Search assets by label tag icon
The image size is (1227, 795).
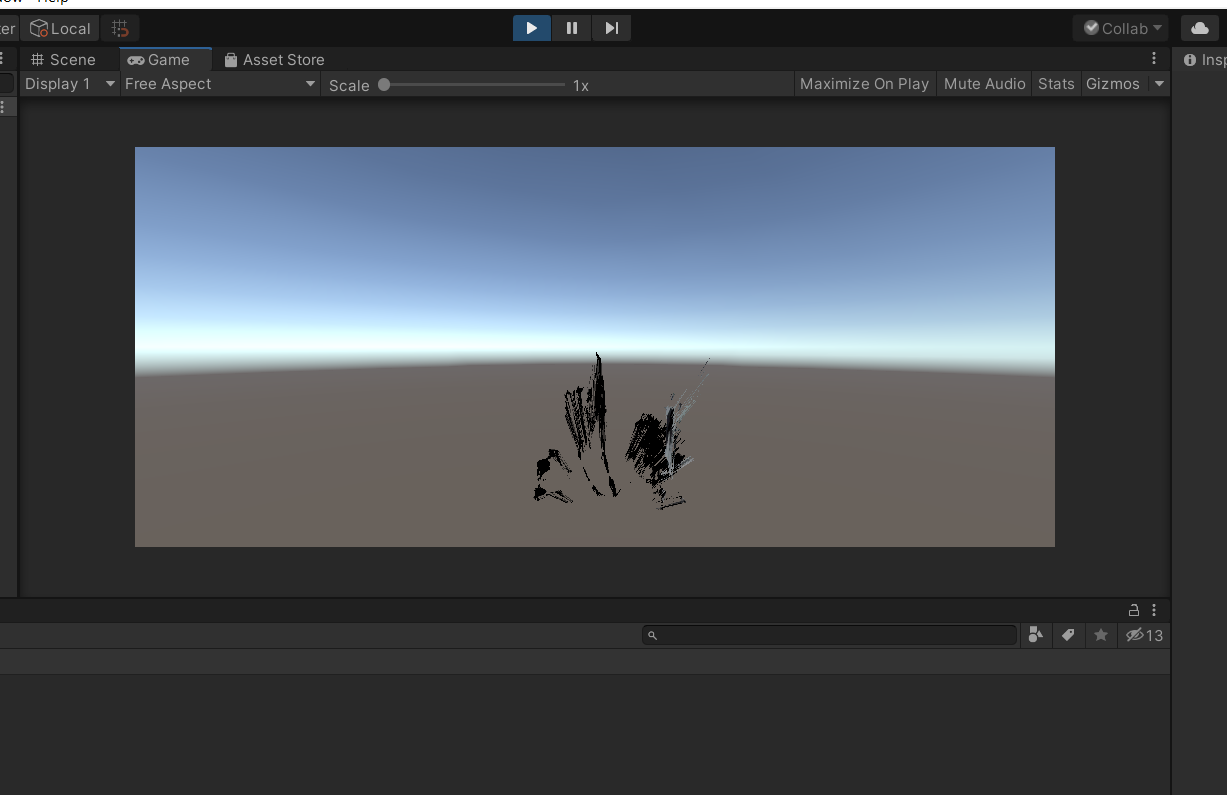1068,635
